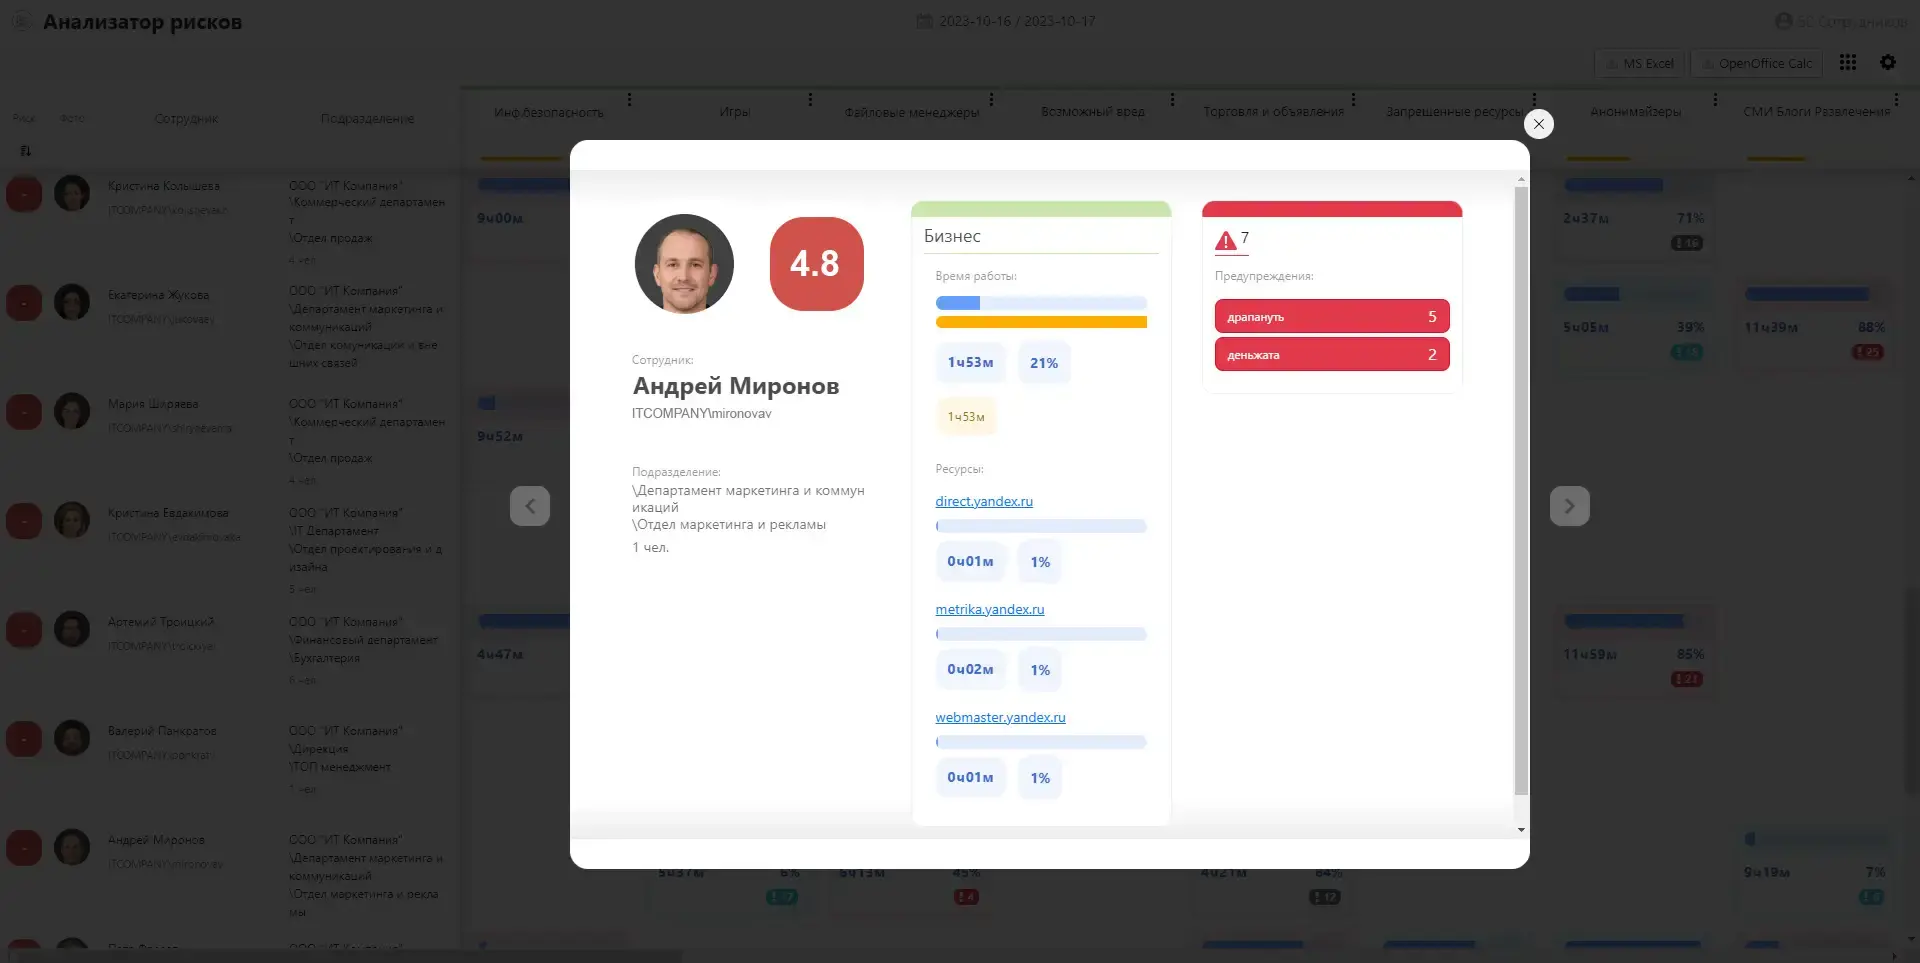1920x963 pixels.
Task: Go to next employee with right arrow
Action: pyautogui.click(x=1569, y=506)
